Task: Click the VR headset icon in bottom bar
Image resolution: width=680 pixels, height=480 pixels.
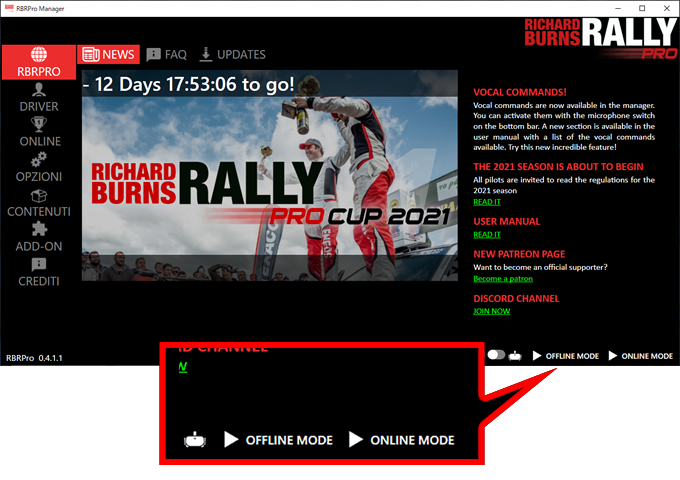Action: coord(515,356)
